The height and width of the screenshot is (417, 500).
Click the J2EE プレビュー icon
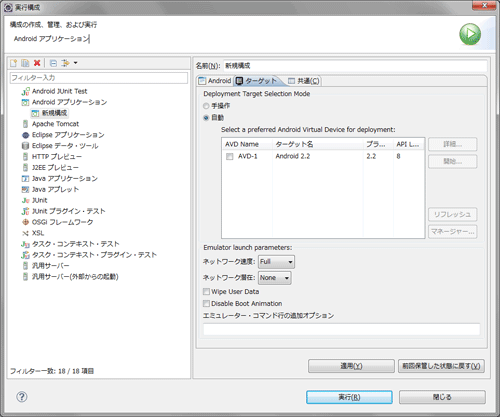click(x=25, y=168)
